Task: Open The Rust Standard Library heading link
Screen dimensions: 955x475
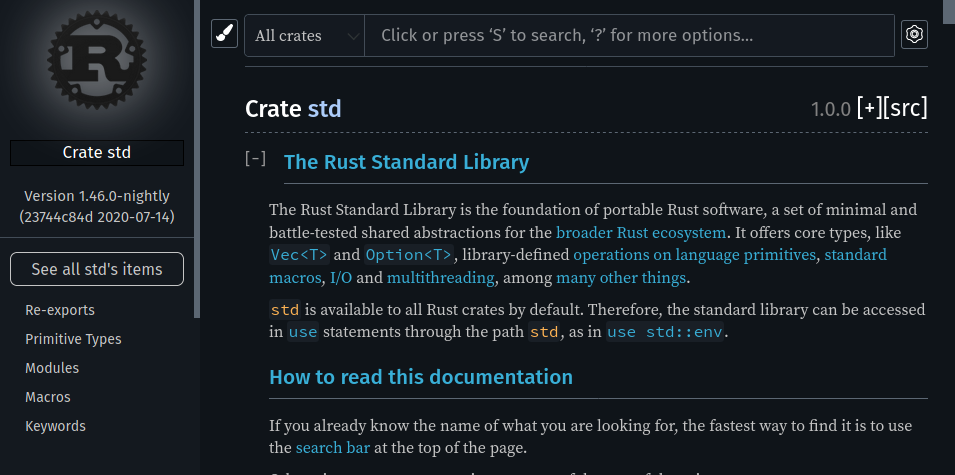Action: (406, 162)
